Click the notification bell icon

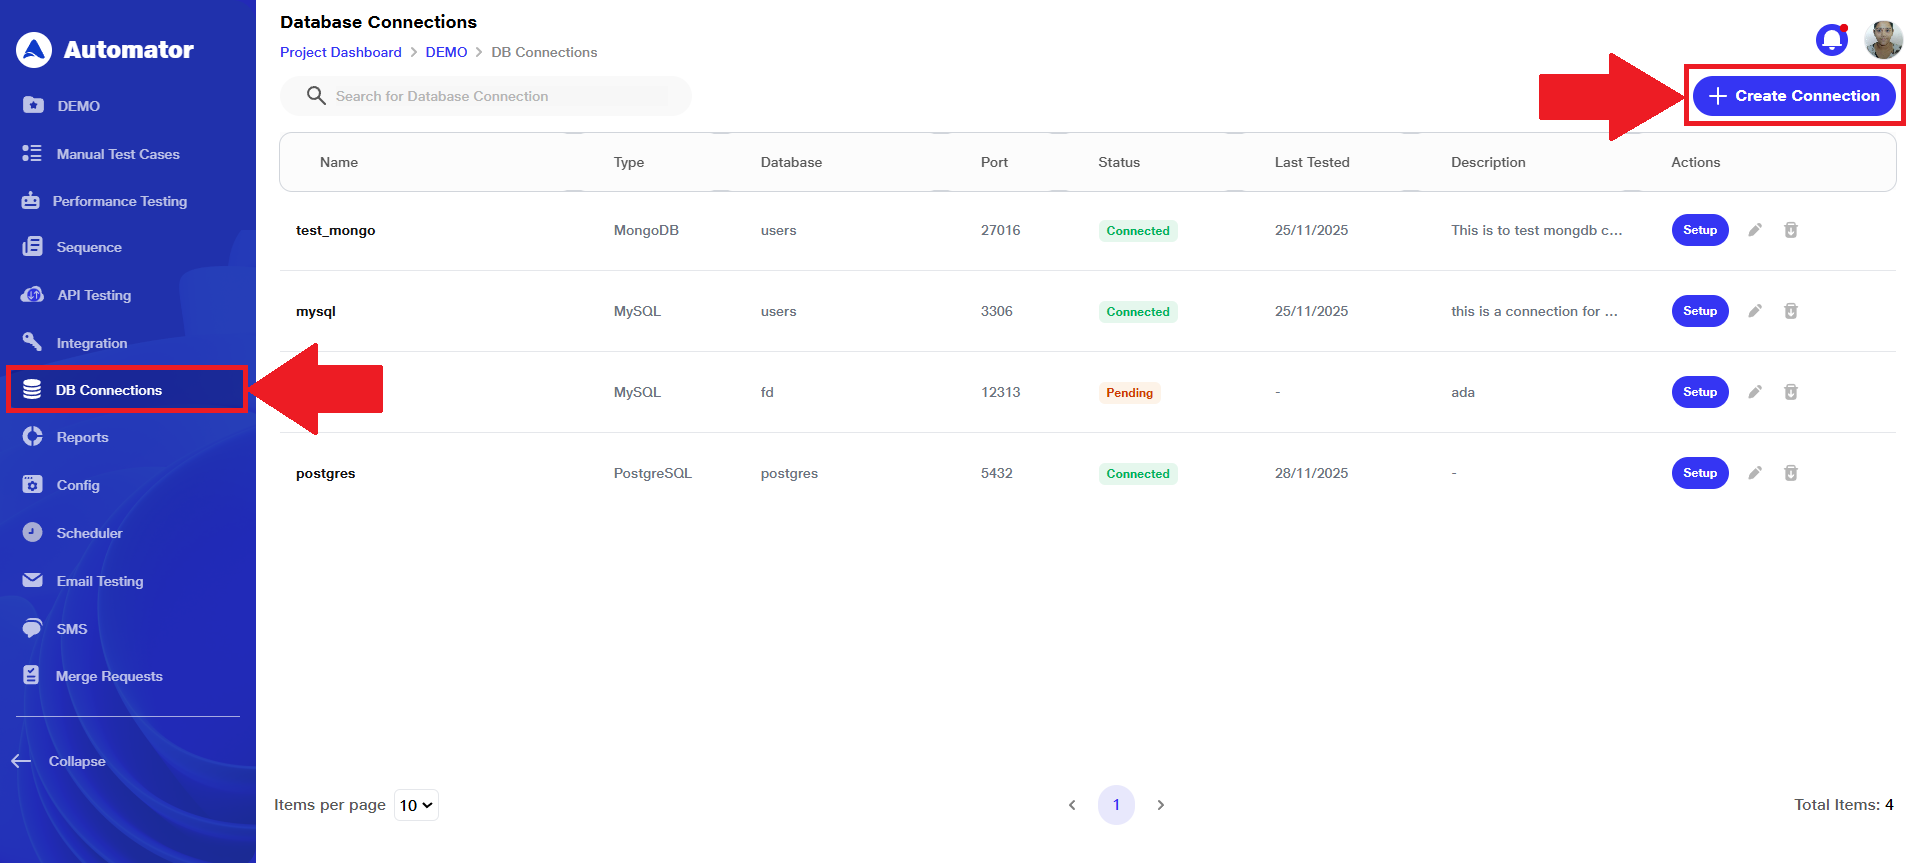pos(1831,40)
